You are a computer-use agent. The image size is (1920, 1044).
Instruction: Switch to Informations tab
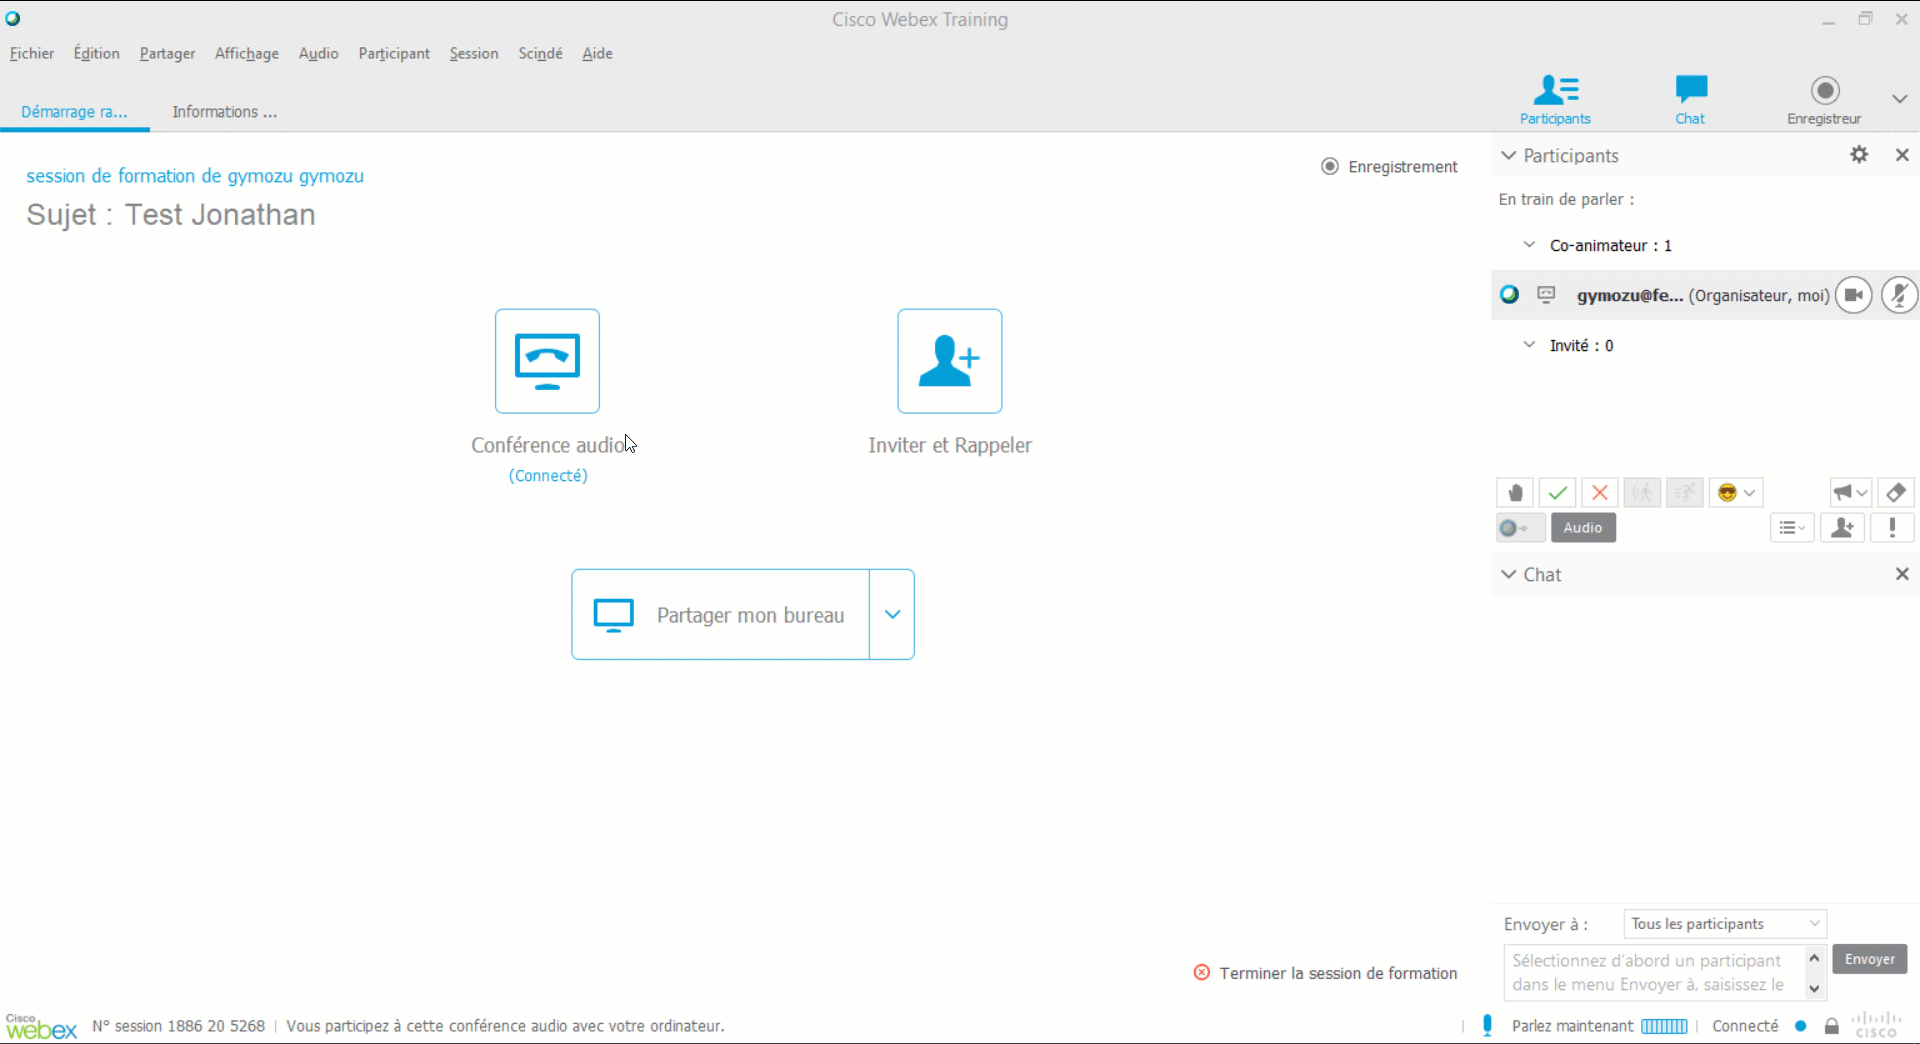[224, 112]
